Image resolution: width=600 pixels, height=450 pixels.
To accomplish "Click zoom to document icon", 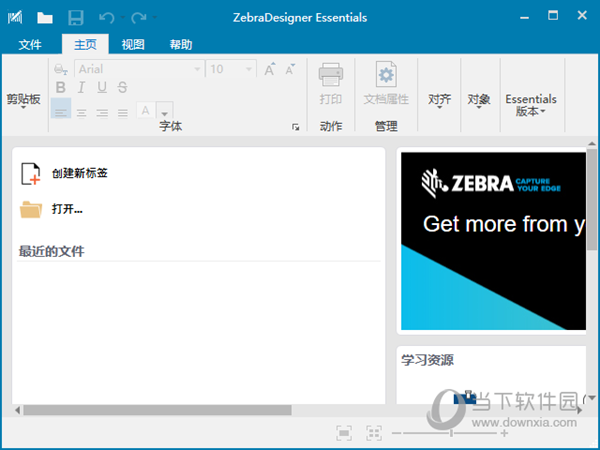I will 344,433.
